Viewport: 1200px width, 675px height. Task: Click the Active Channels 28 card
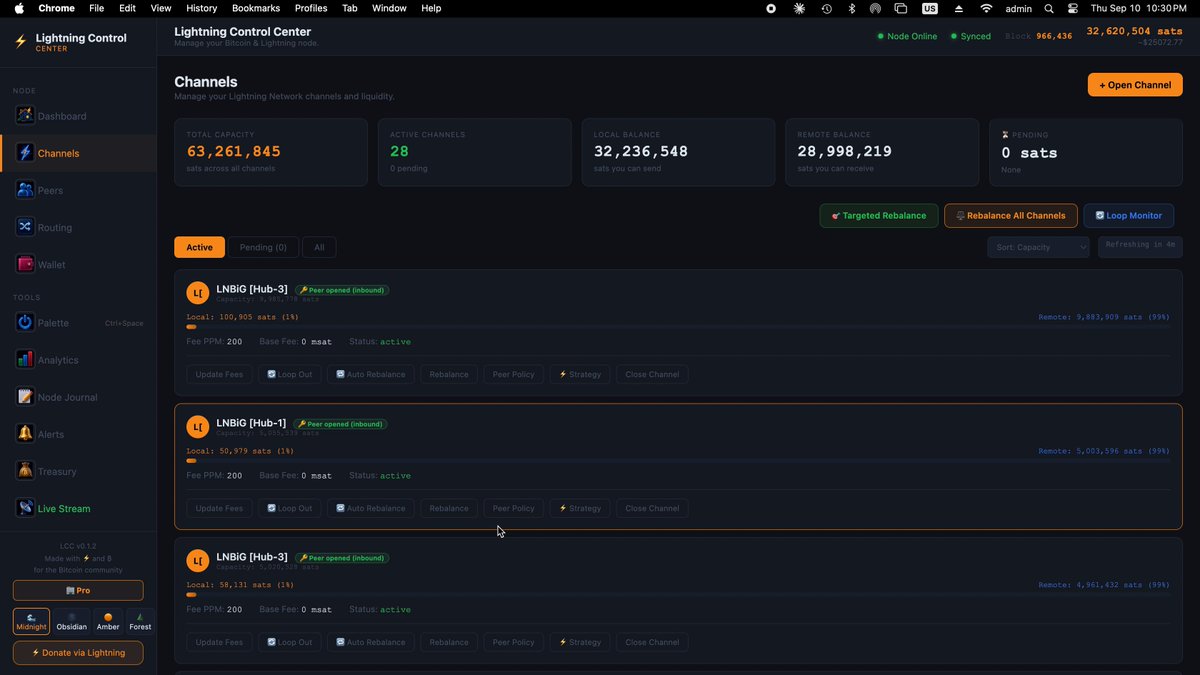474,152
